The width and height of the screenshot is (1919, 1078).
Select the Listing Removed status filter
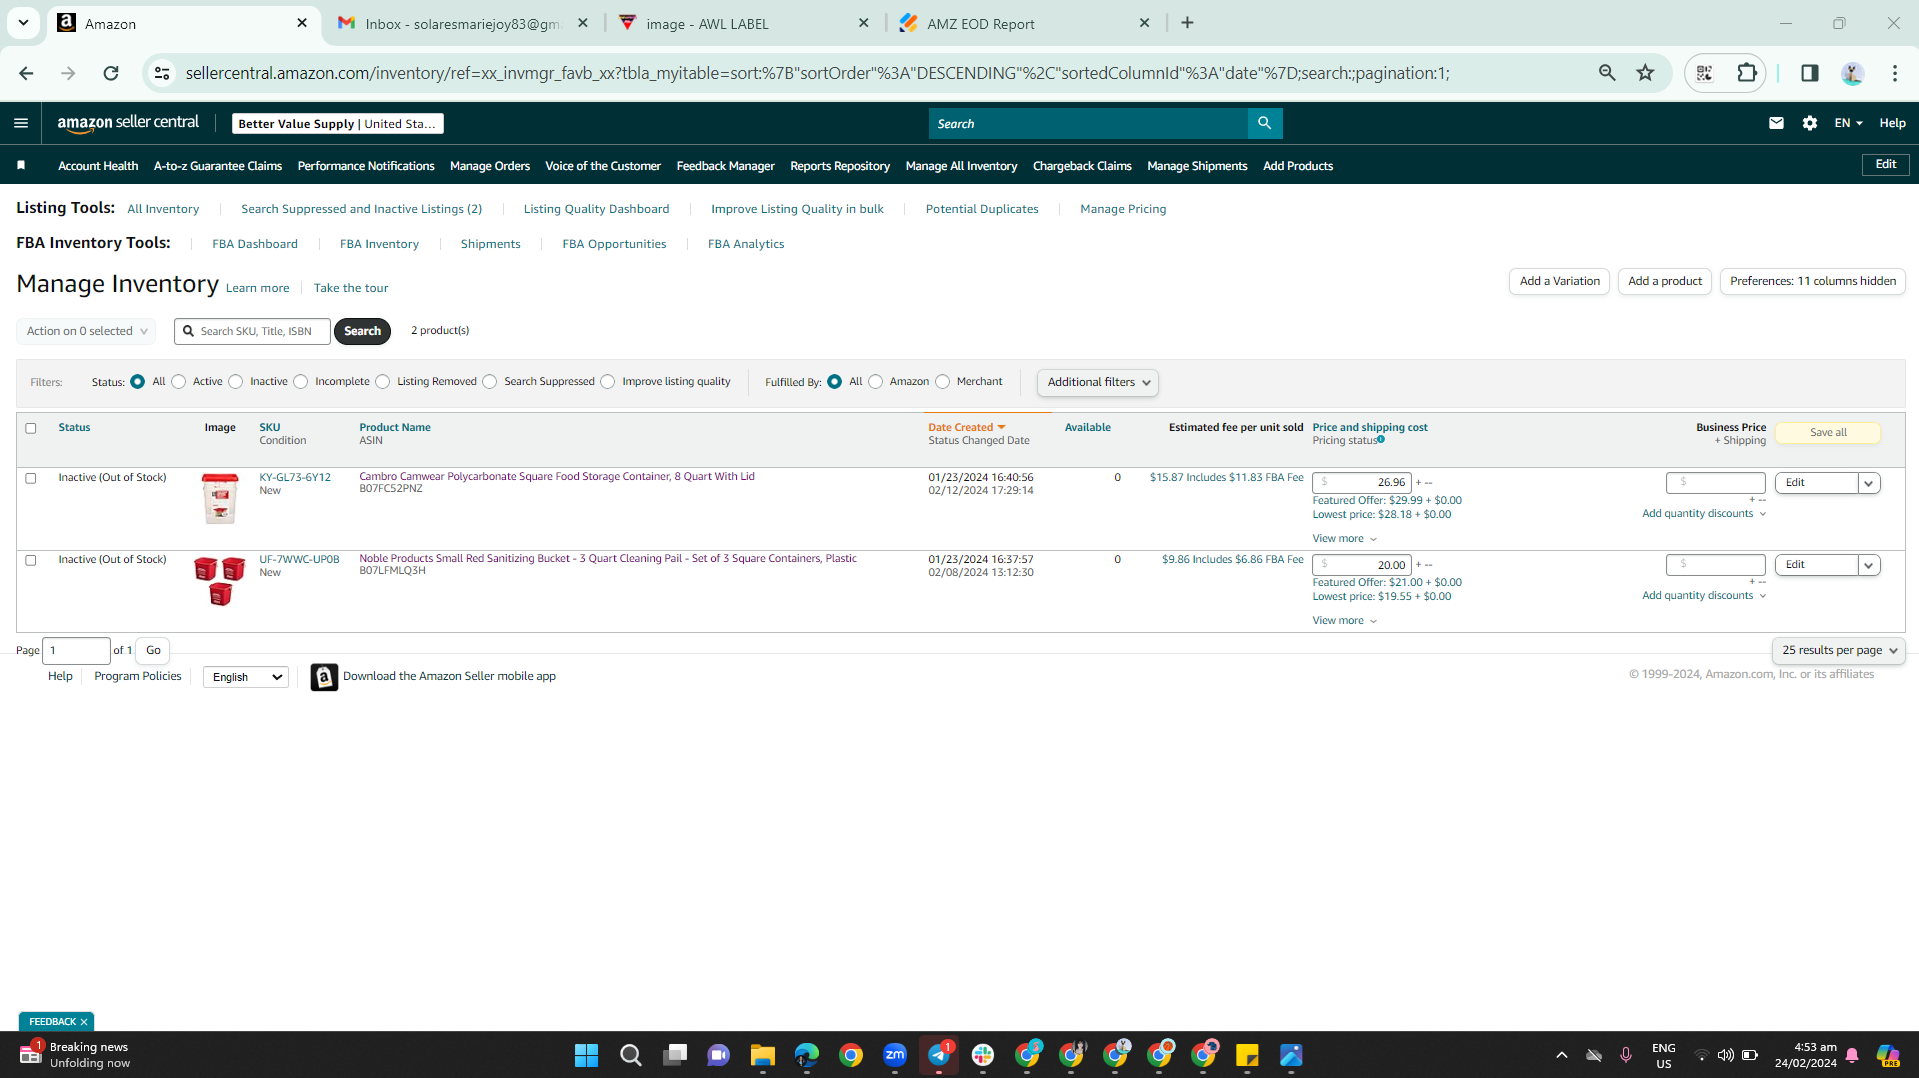click(383, 382)
